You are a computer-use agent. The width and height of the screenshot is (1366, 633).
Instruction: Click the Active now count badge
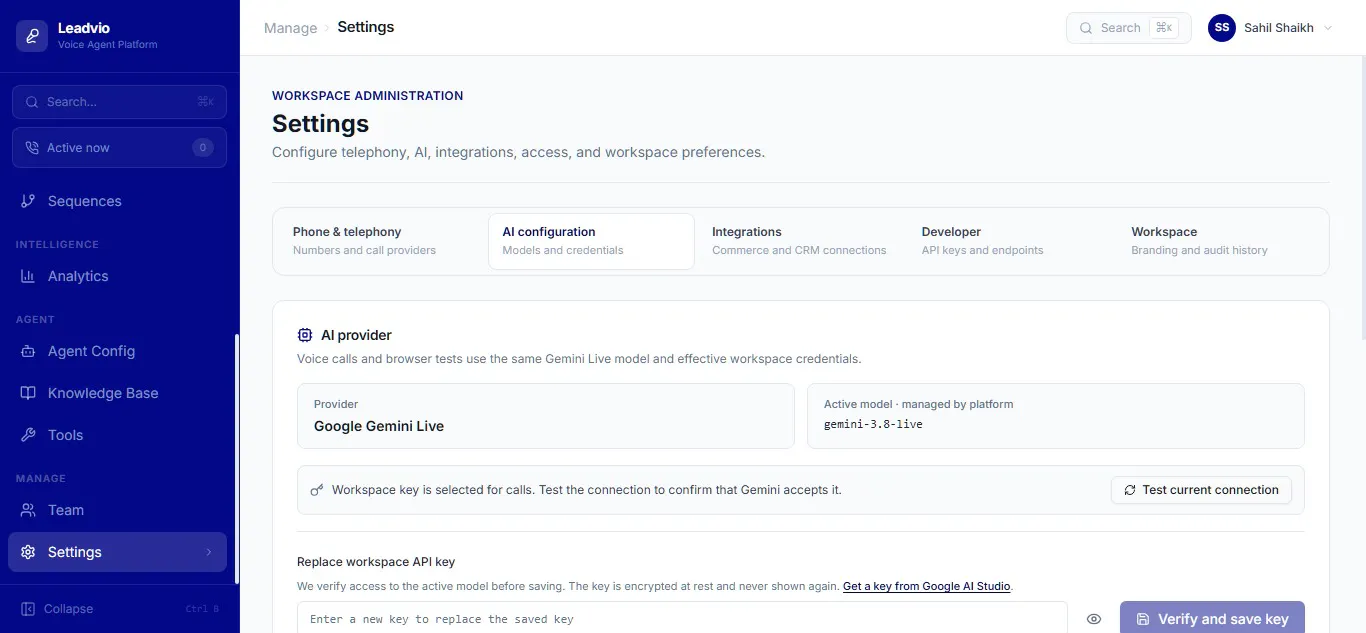(x=203, y=148)
